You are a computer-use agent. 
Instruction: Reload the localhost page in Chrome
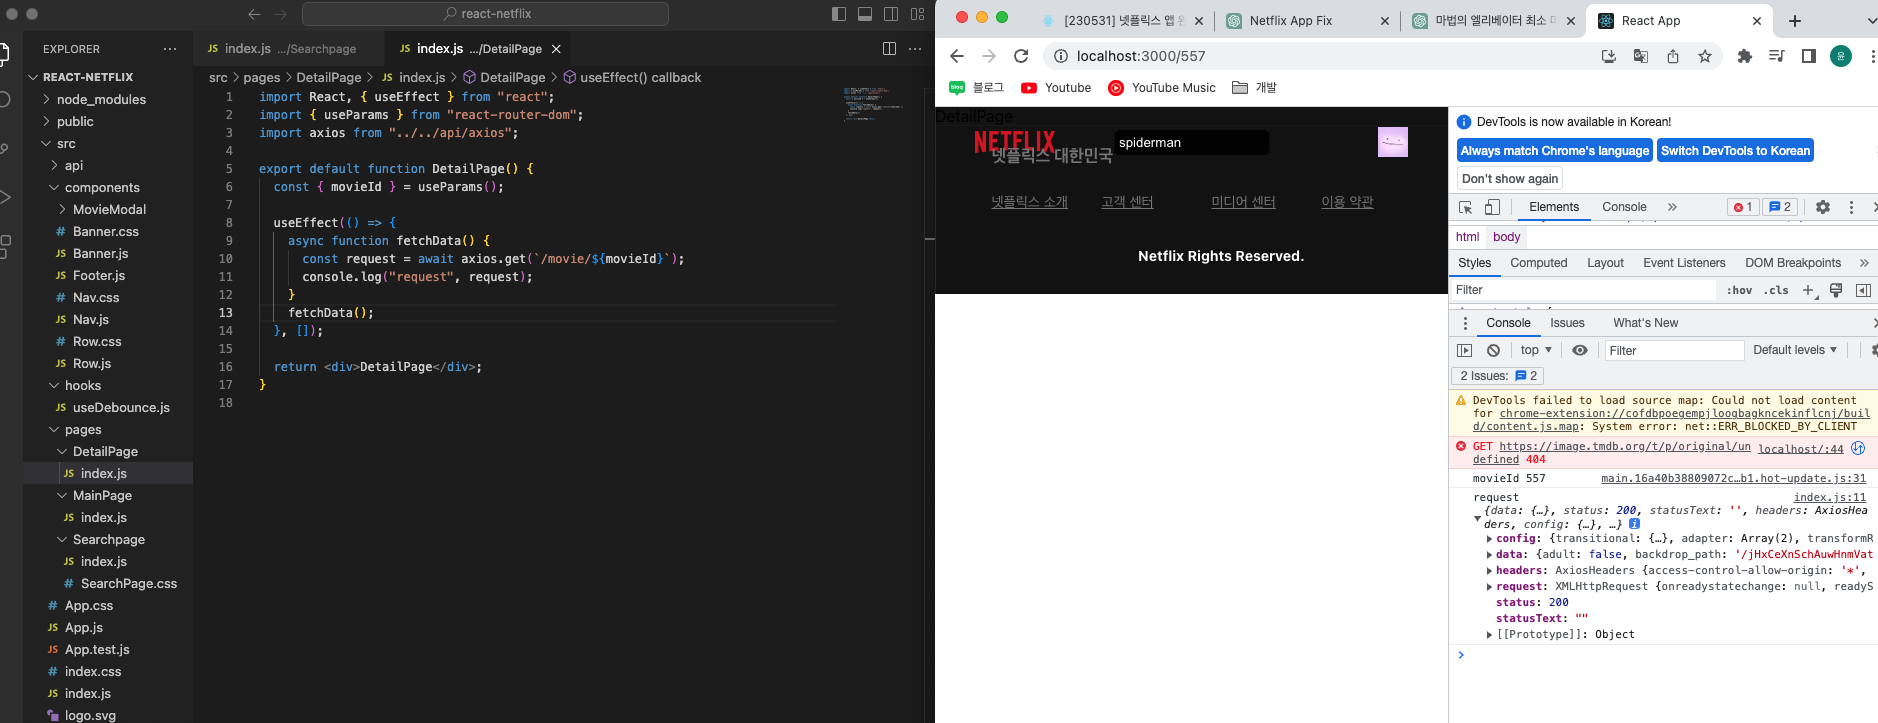[1021, 56]
